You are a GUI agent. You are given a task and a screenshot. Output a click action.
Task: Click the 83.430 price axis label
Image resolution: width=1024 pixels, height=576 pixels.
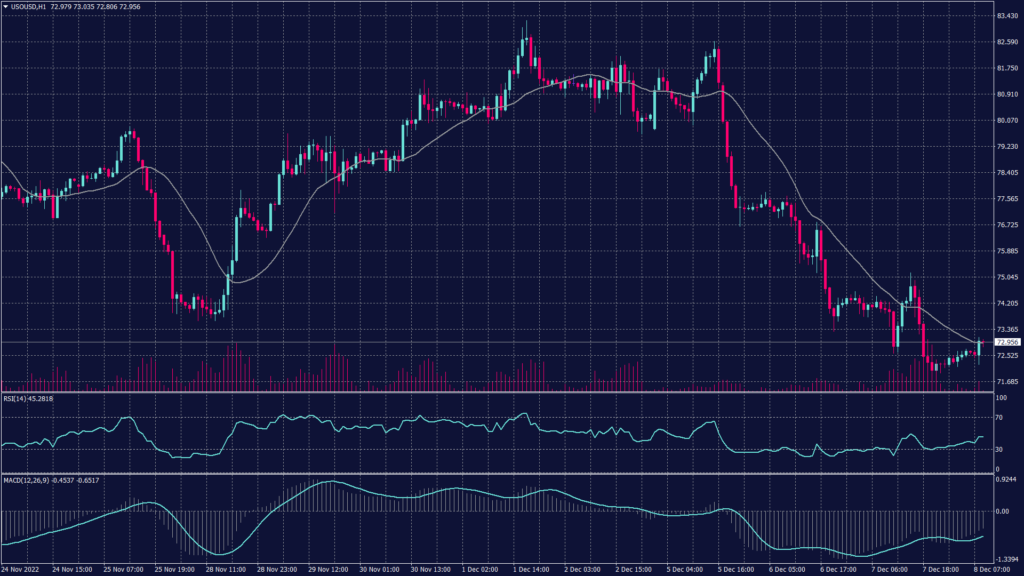pos(1006,16)
